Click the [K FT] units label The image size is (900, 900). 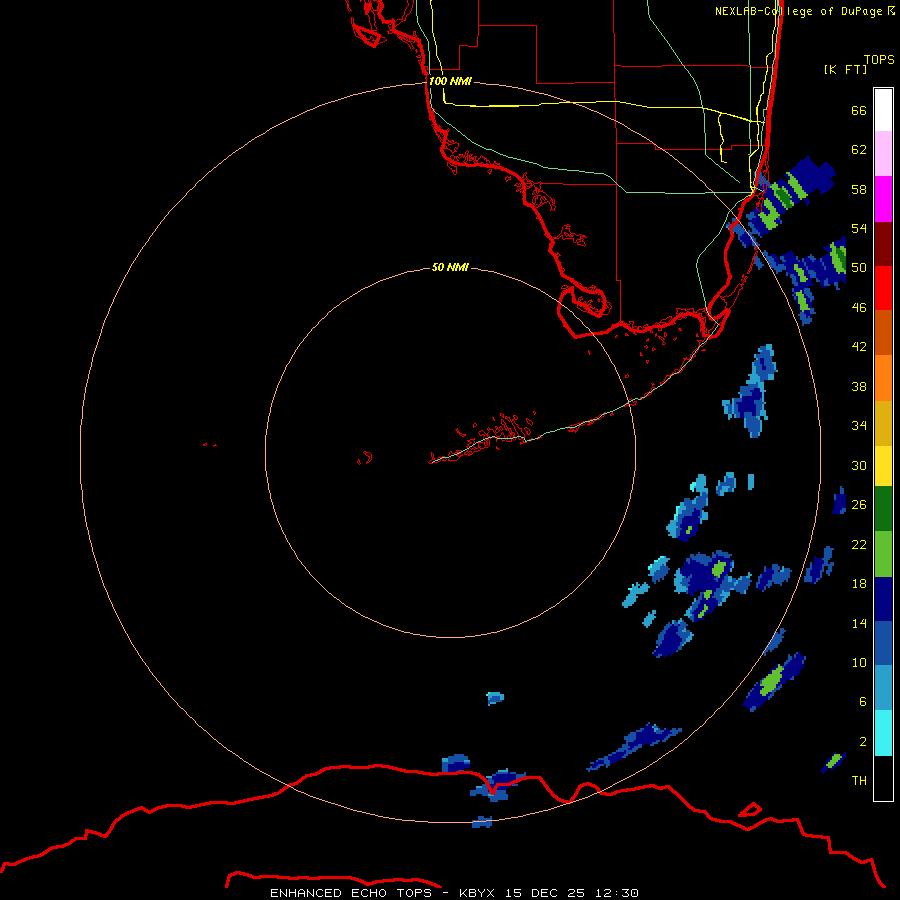[845, 69]
